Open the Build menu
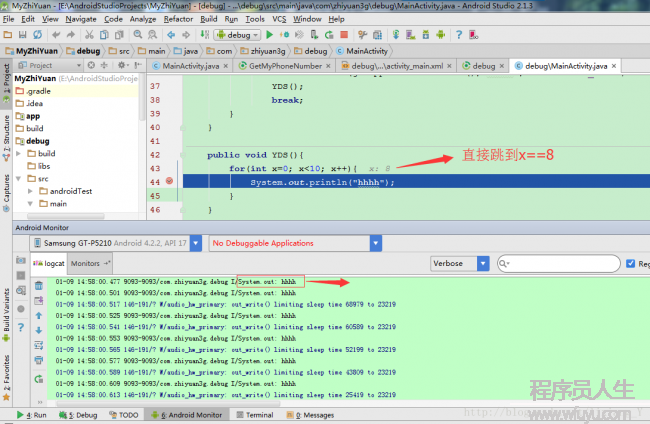This screenshot has width=650, height=424. (x=209, y=19)
